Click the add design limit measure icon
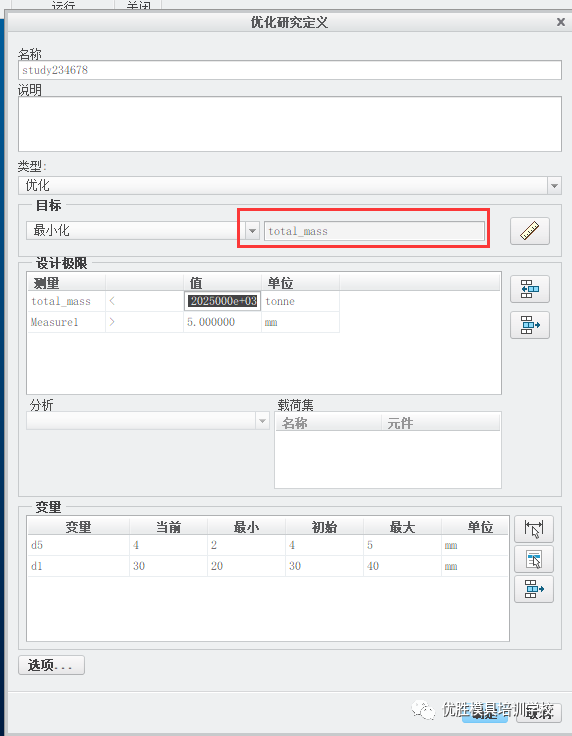This screenshot has height=736, width=572. [x=530, y=289]
